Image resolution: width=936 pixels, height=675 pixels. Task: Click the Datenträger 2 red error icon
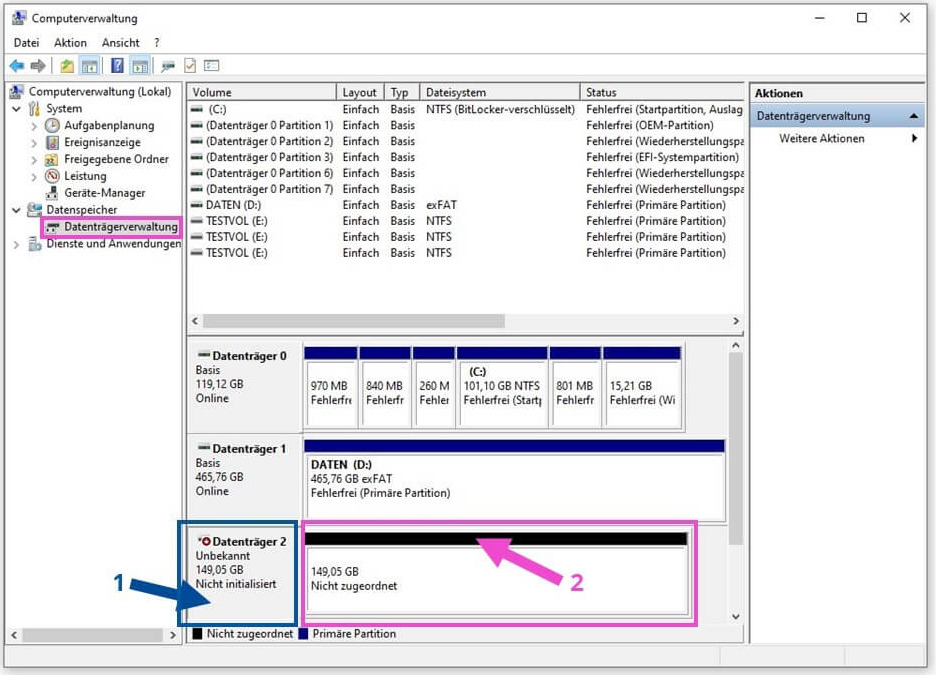[x=205, y=541]
